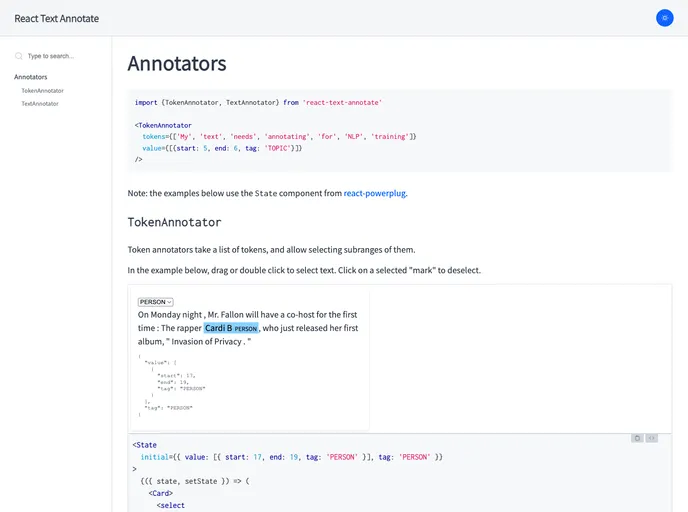Toggle the theme with the blue sun button
Screen dimensions: 688x512
point(664,18)
